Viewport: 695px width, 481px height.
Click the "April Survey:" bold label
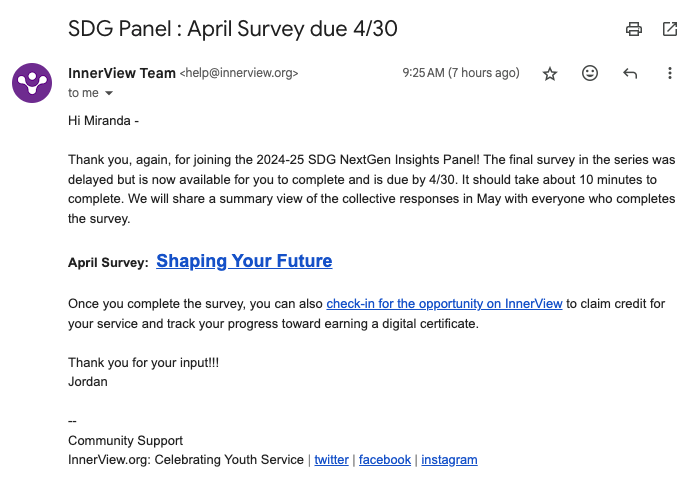[108, 263]
